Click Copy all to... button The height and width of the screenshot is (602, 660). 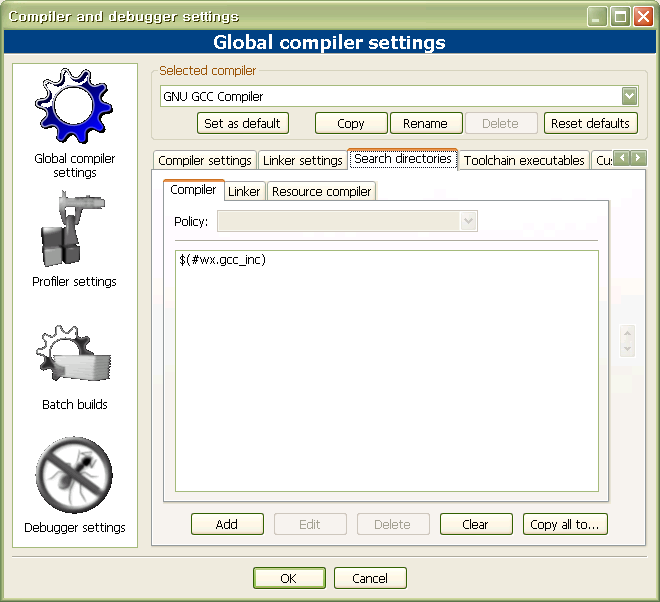(x=565, y=524)
